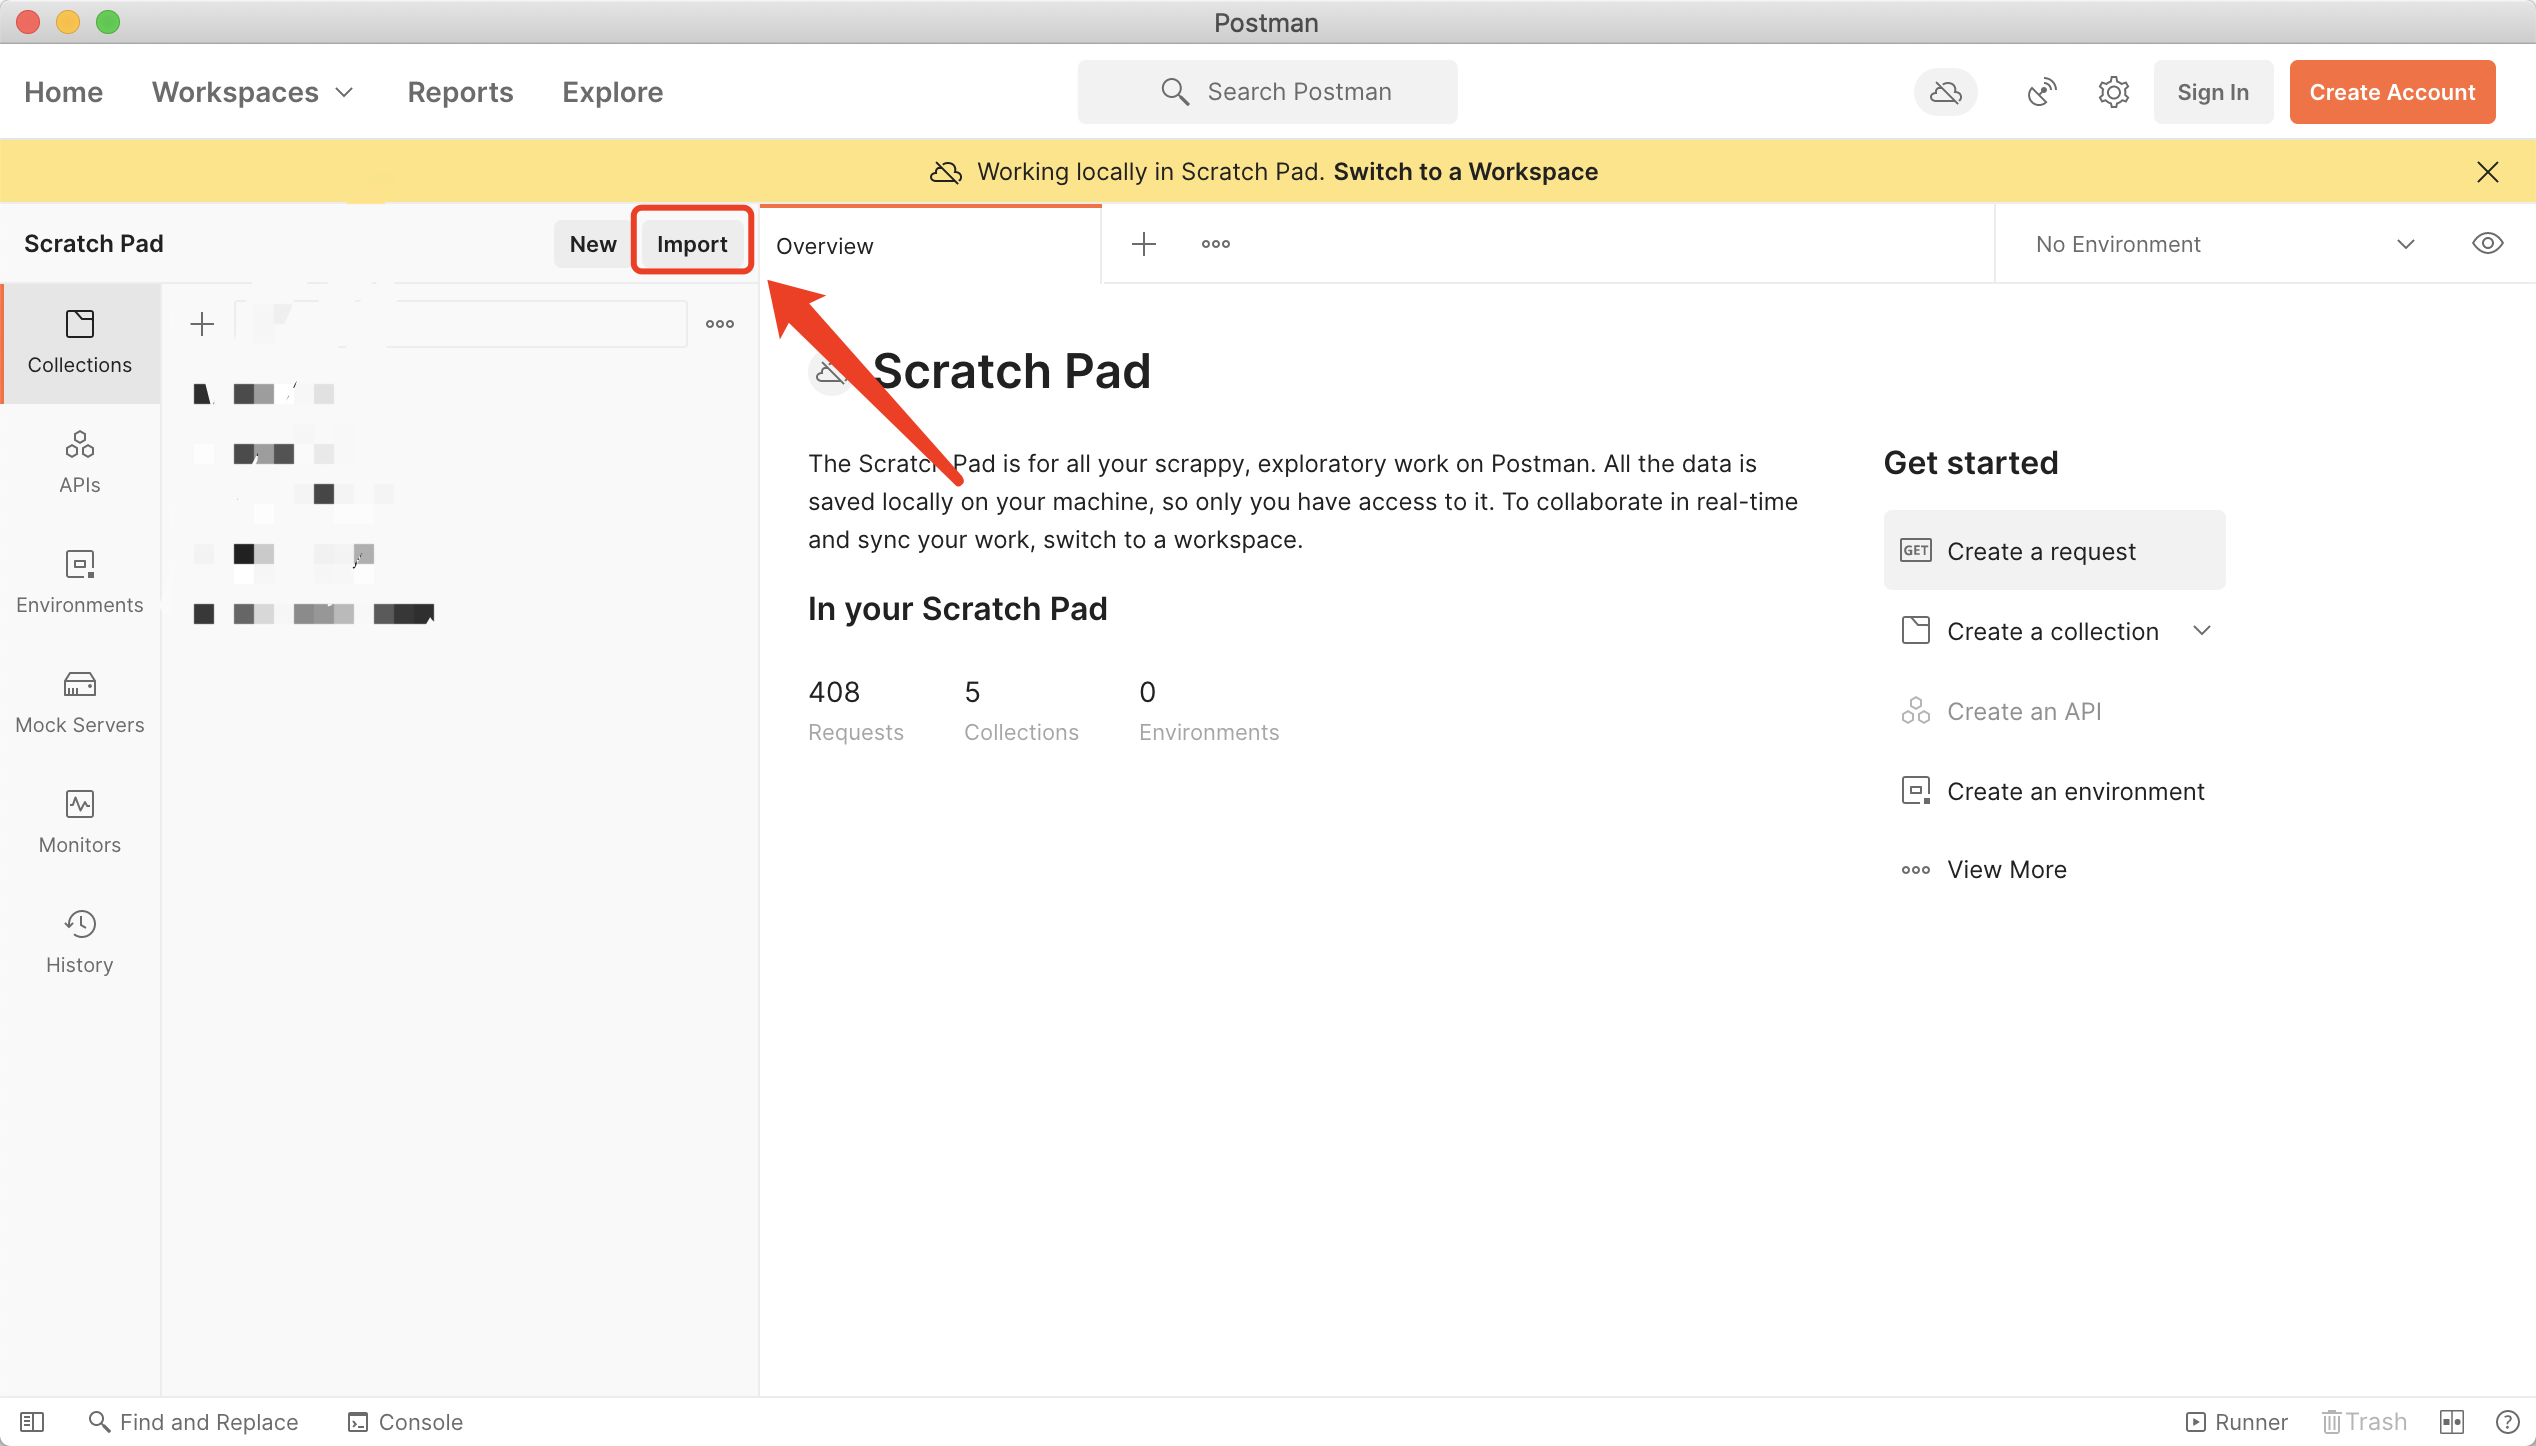Open the APIs sidebar panel
Viewport: 2536px width, 1446px height.
tap(79, 462)
